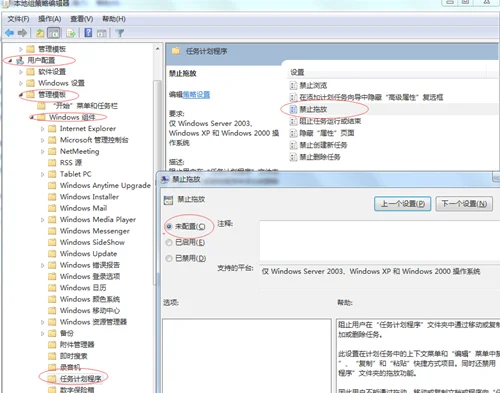Open the 帮助(H) menu
Image resolution: width=500 pixels, height=393 pixels.
point(114,19)
